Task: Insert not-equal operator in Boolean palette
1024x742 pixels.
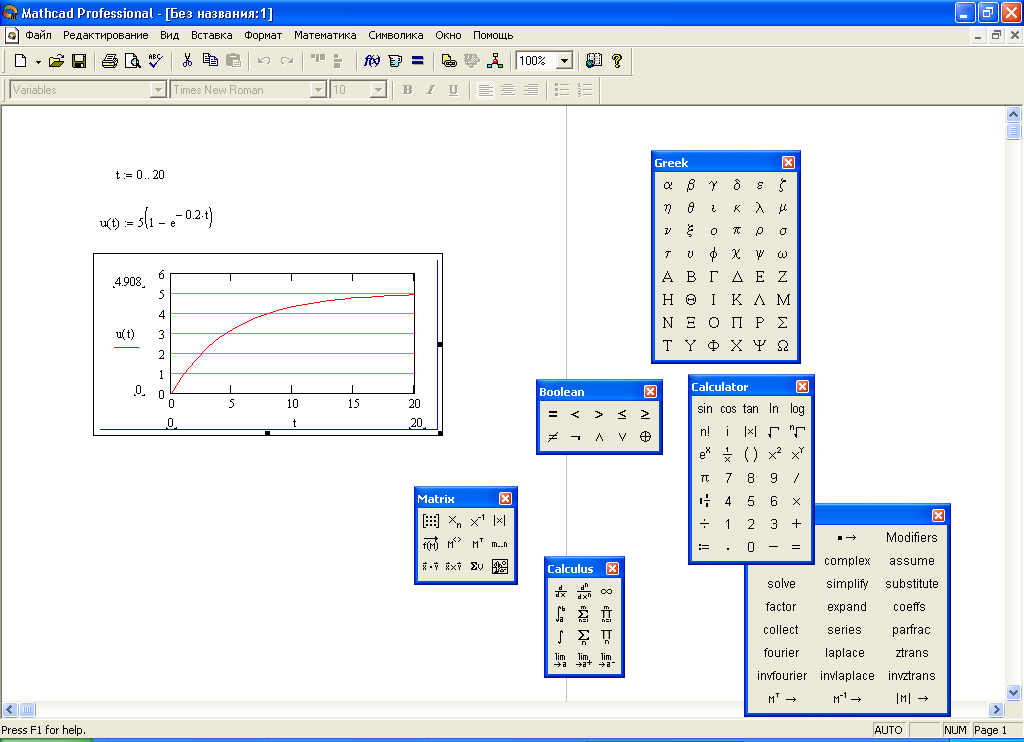Action: pos(552,437)
